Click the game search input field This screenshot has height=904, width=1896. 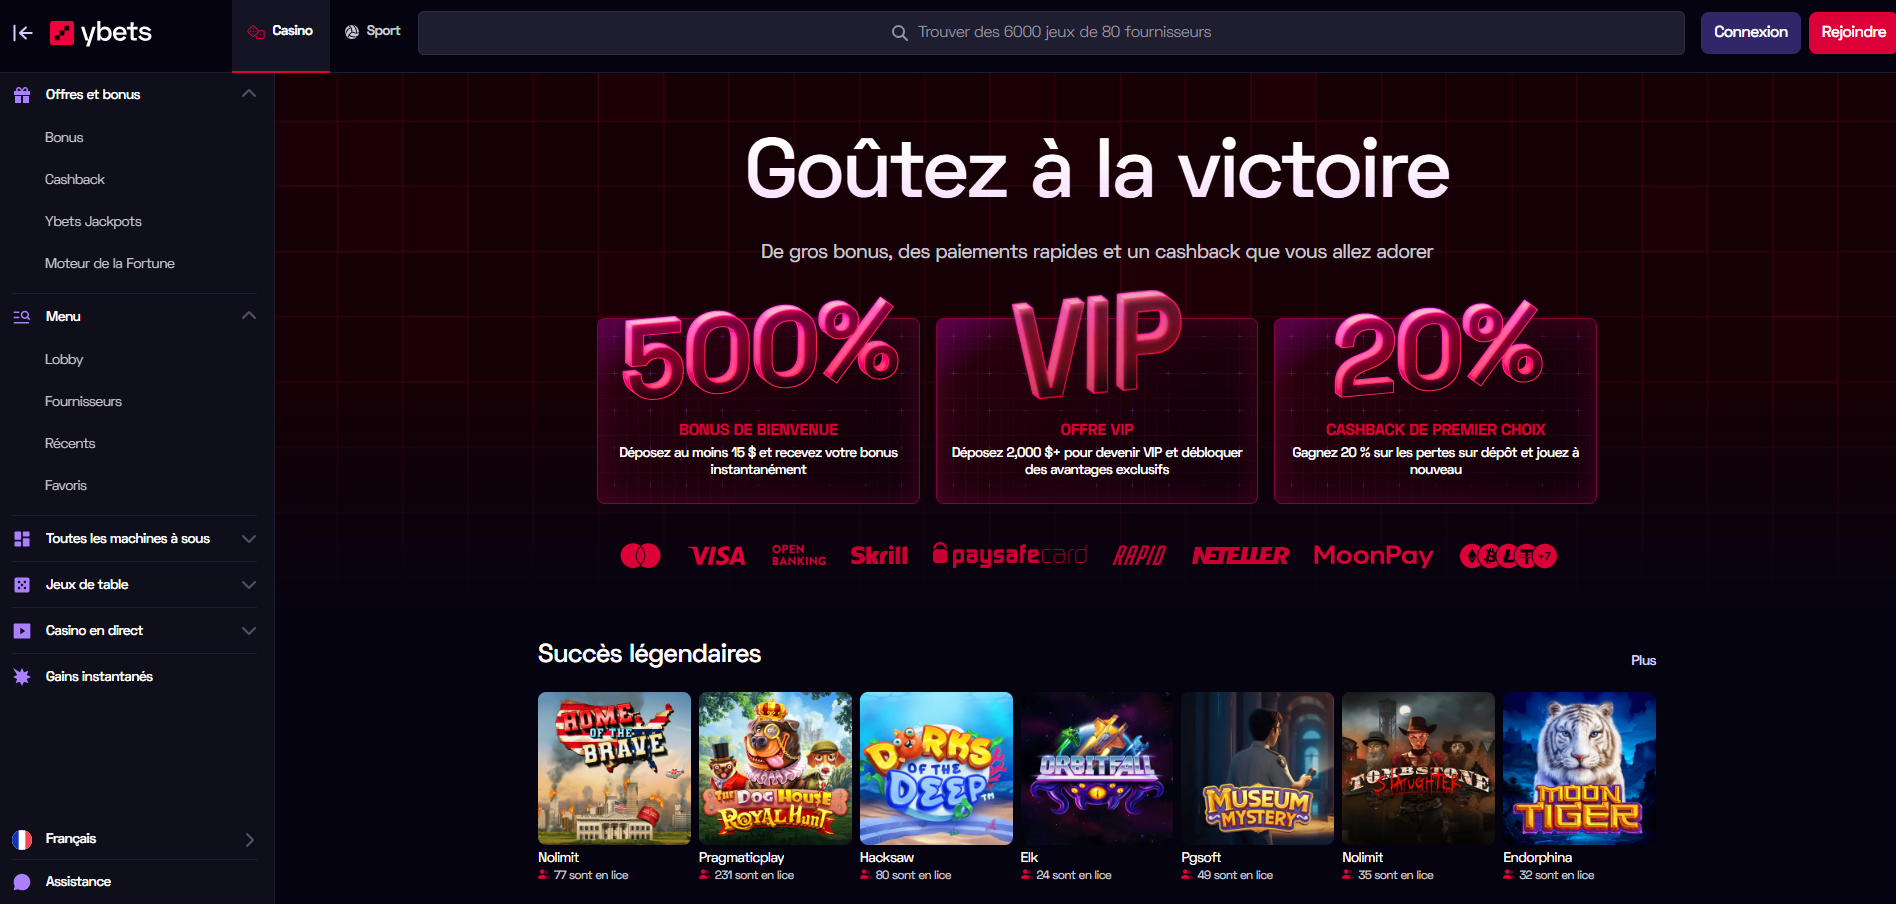[x=1051, y=33]
